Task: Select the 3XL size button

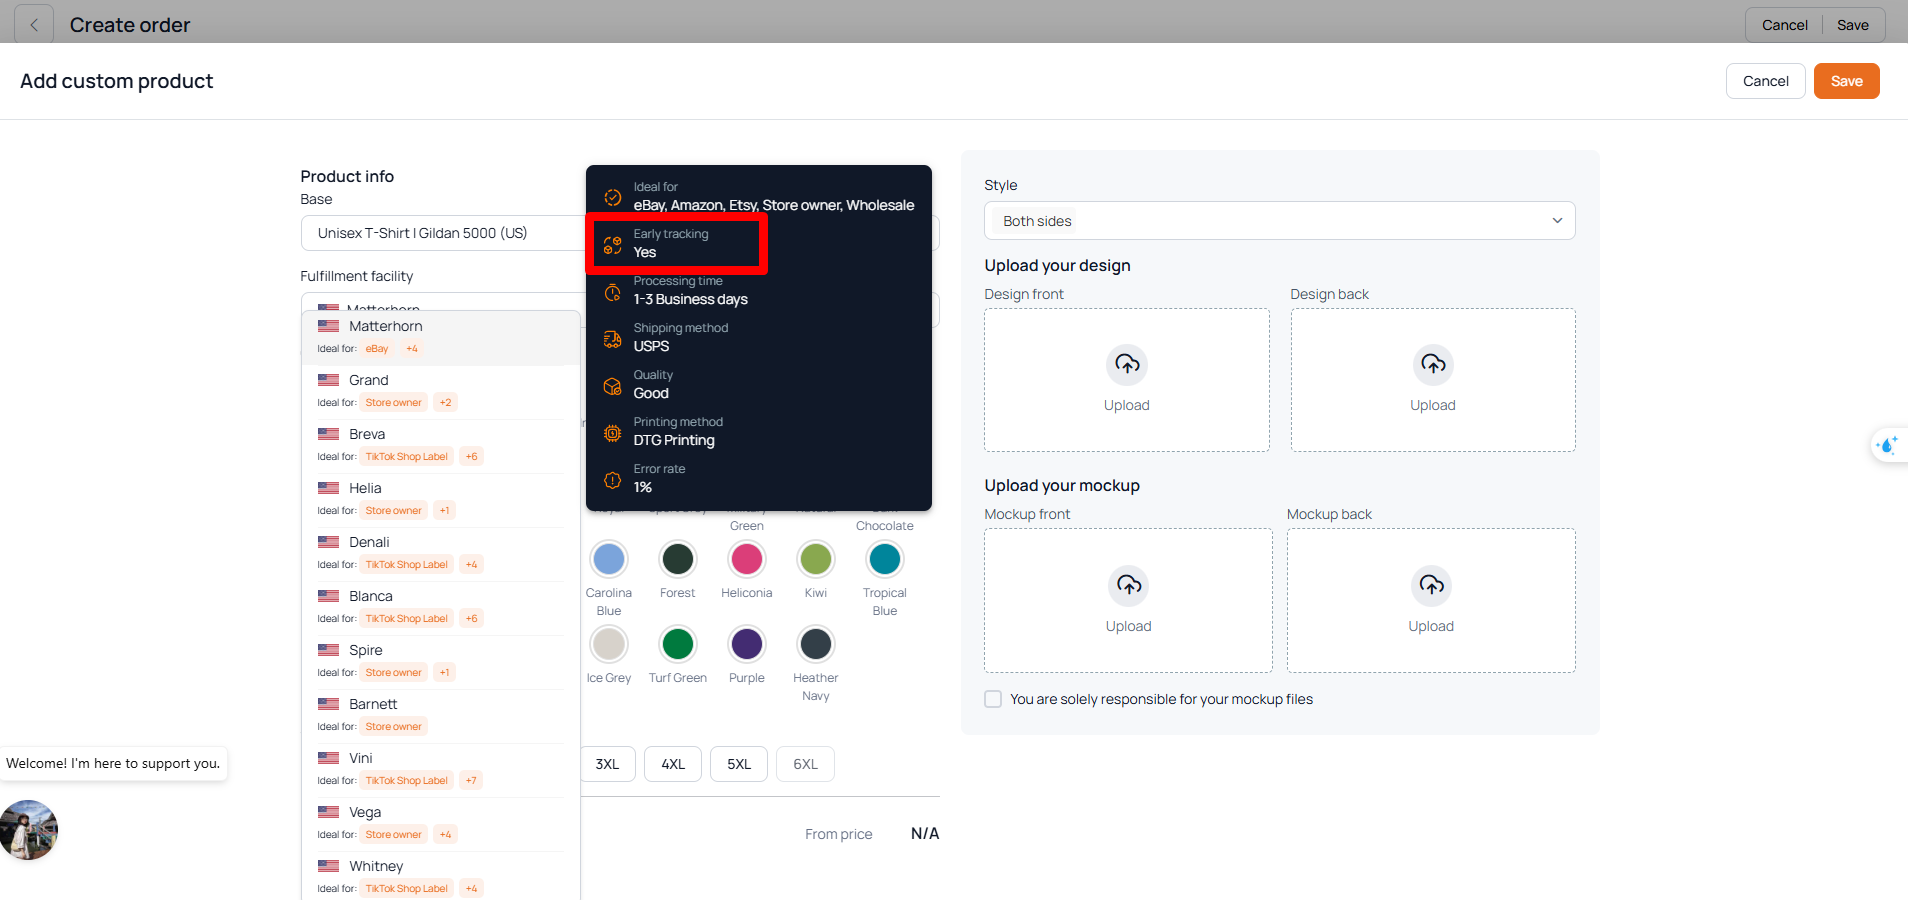Action: (x=608, y=764)
